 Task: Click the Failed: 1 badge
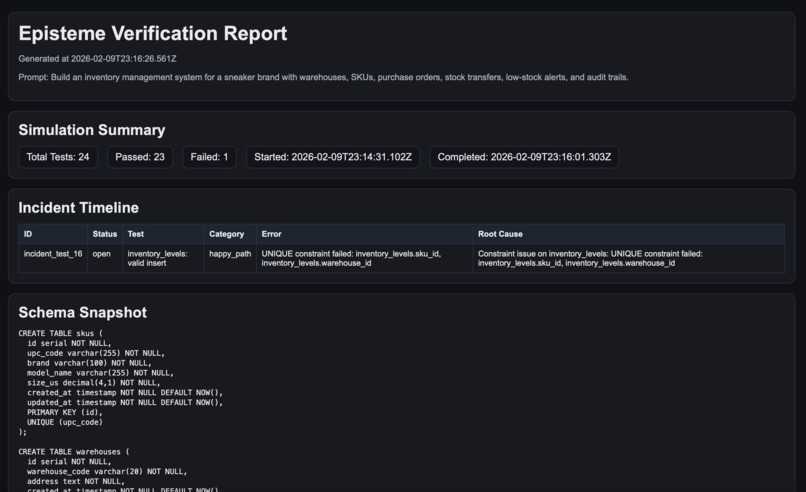[209, 157]
